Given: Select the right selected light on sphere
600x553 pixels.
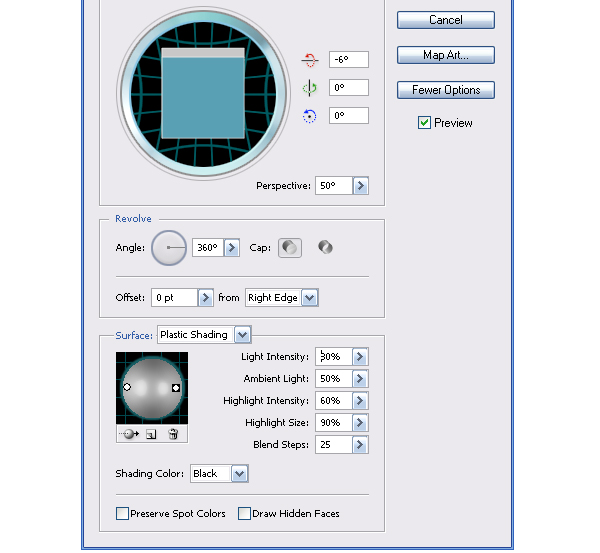Looking at the screenshot, I should pos(176,388).
